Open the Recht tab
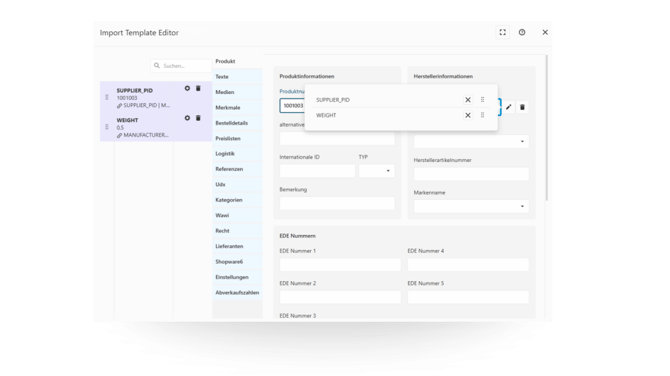Image resolution: width=670 pixels, height=376 pixels. click(x=238, y=231)
